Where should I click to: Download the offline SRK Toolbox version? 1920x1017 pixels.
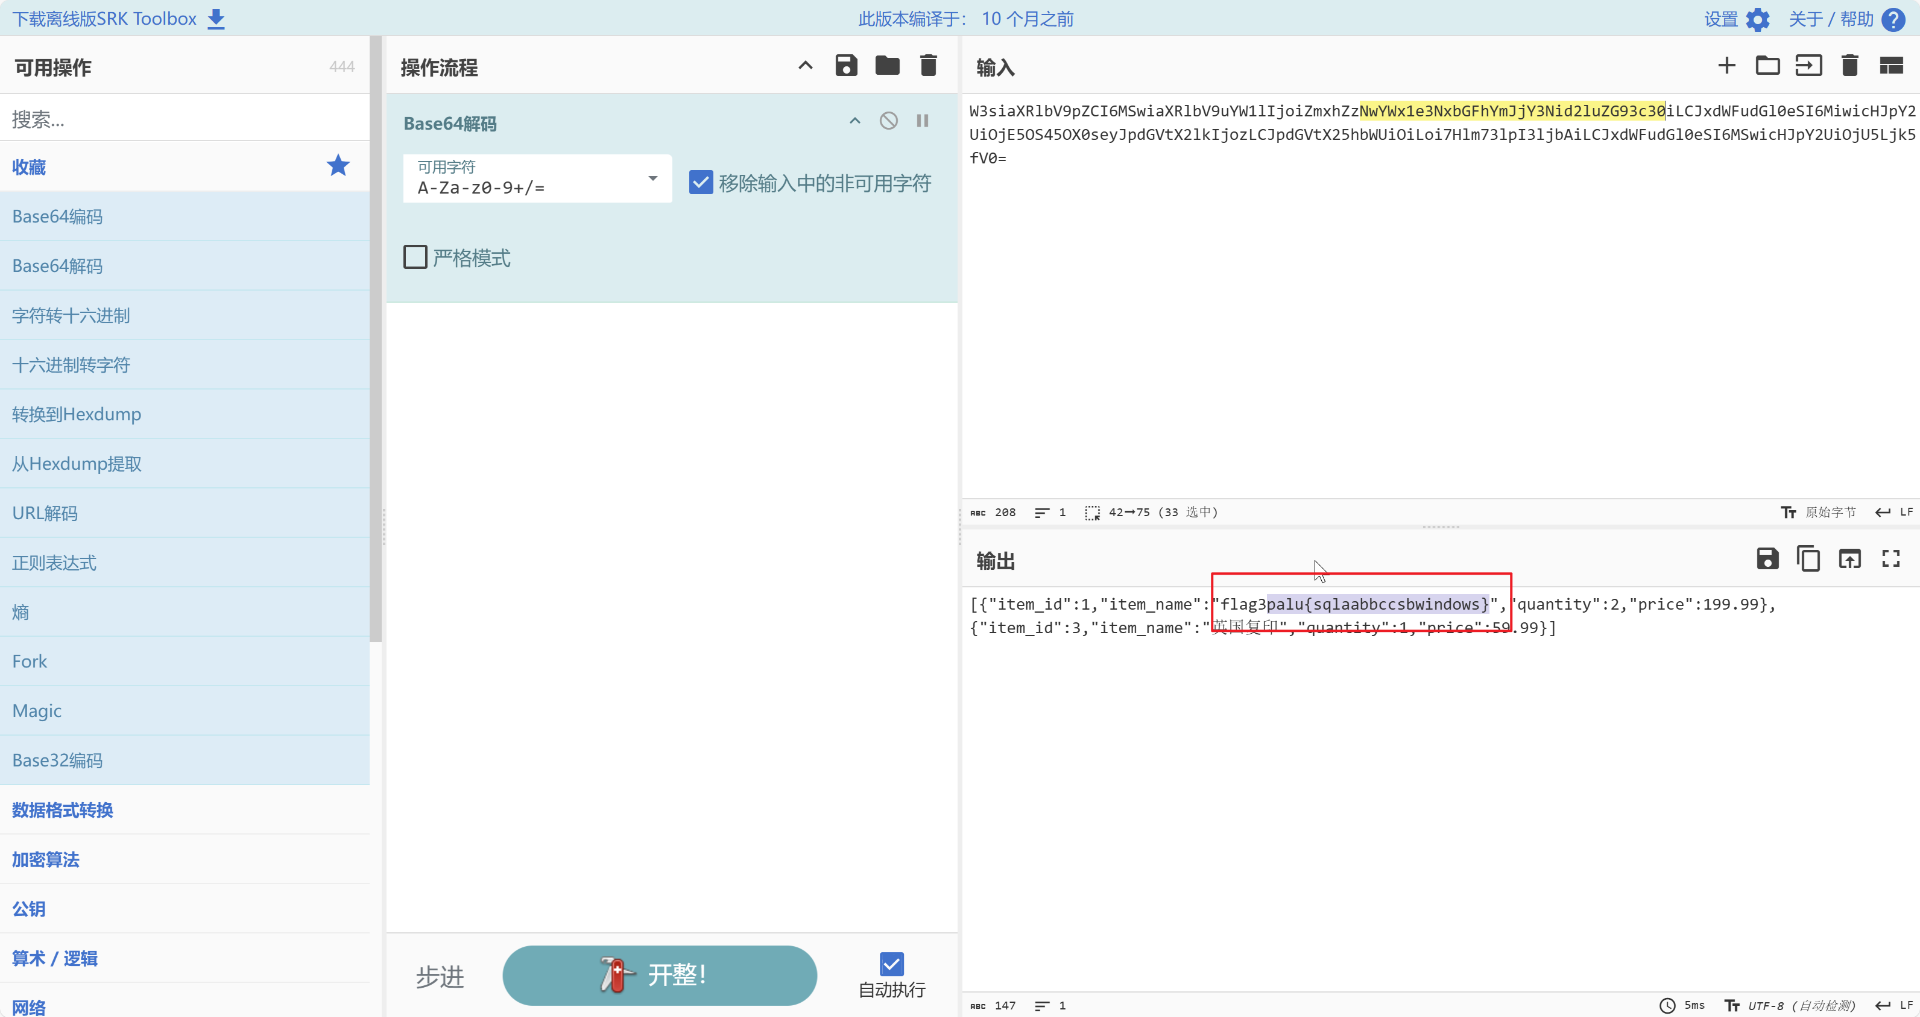[119, 19]
